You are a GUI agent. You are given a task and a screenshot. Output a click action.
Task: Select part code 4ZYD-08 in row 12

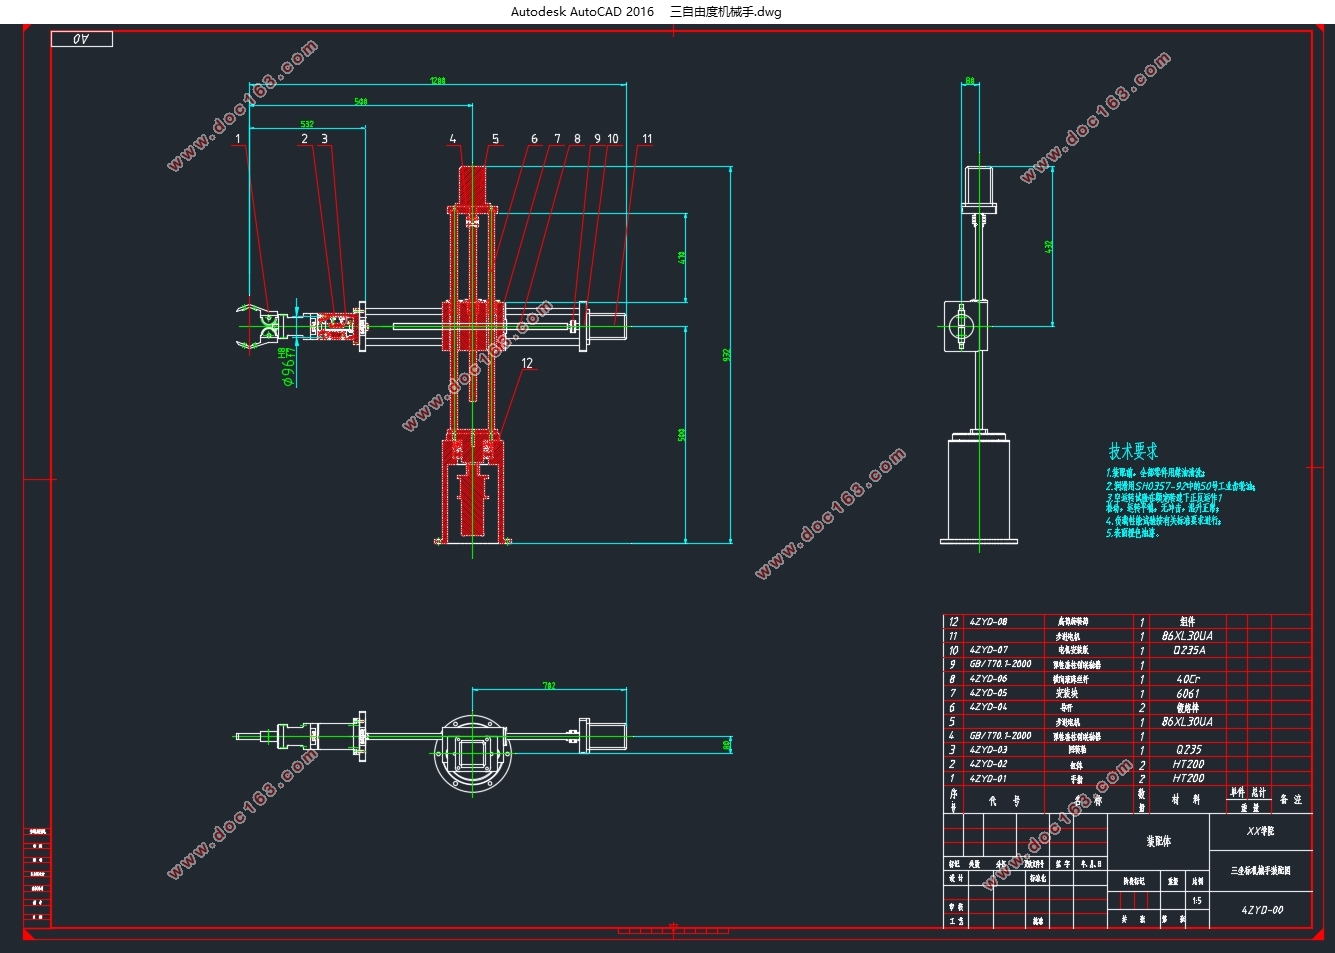tap(988, 622)
